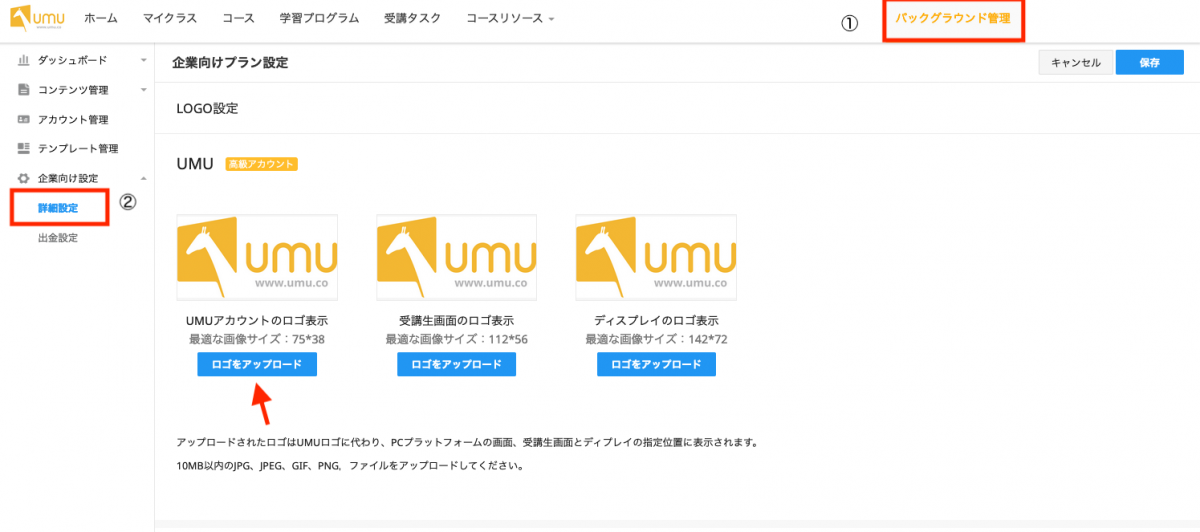Upload logo for 受講生画面のロゴ表示
The image size is (1200, 532).
457,364
